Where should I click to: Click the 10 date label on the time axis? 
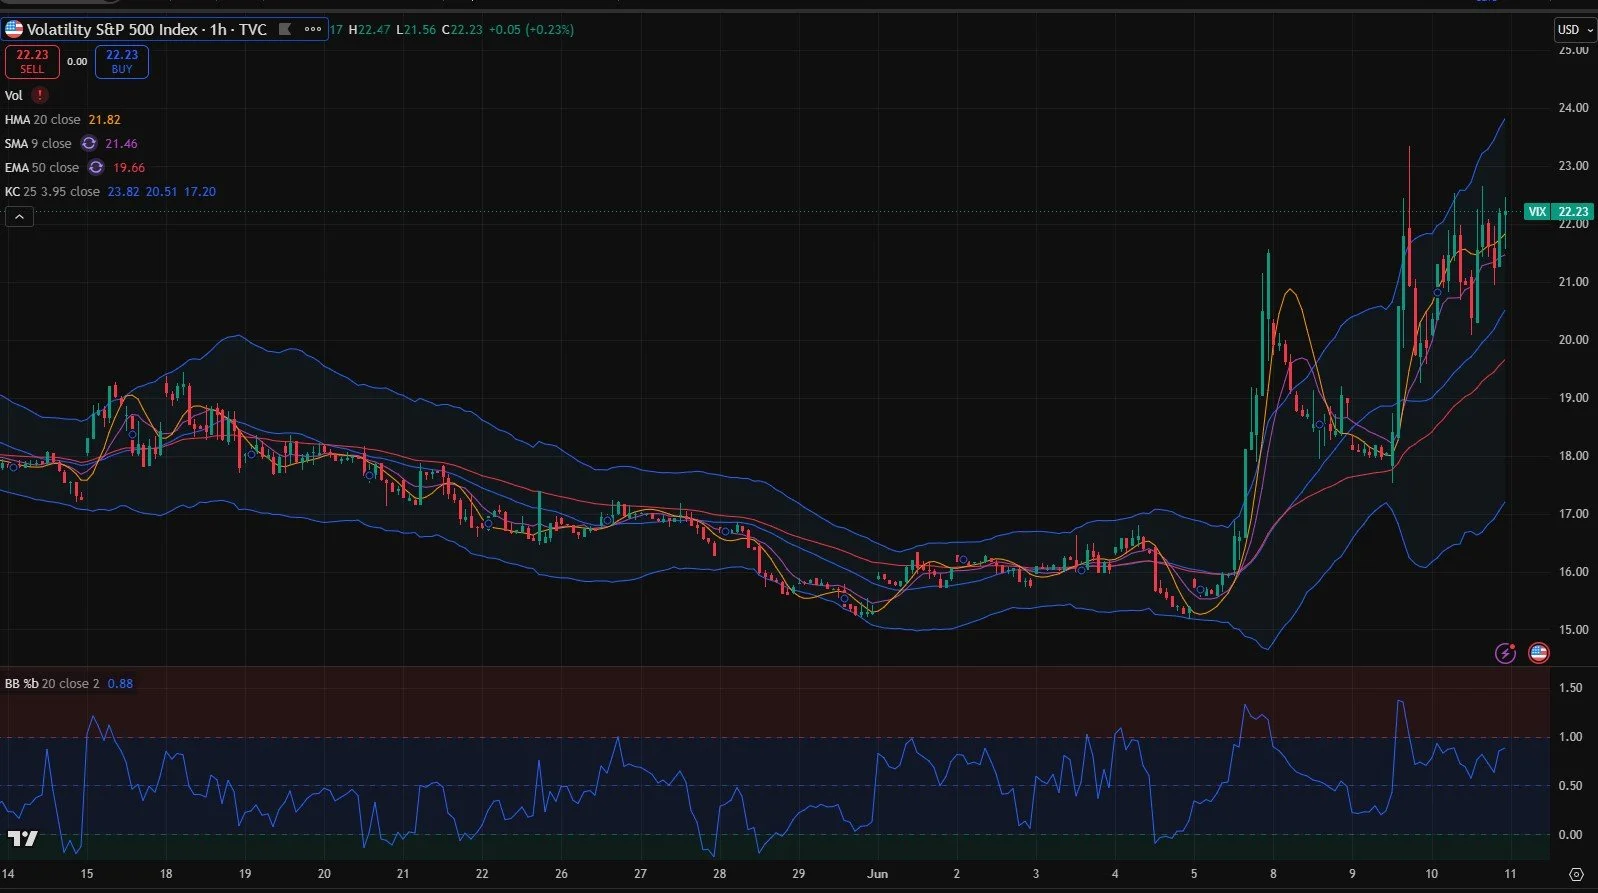point(1431,874)
